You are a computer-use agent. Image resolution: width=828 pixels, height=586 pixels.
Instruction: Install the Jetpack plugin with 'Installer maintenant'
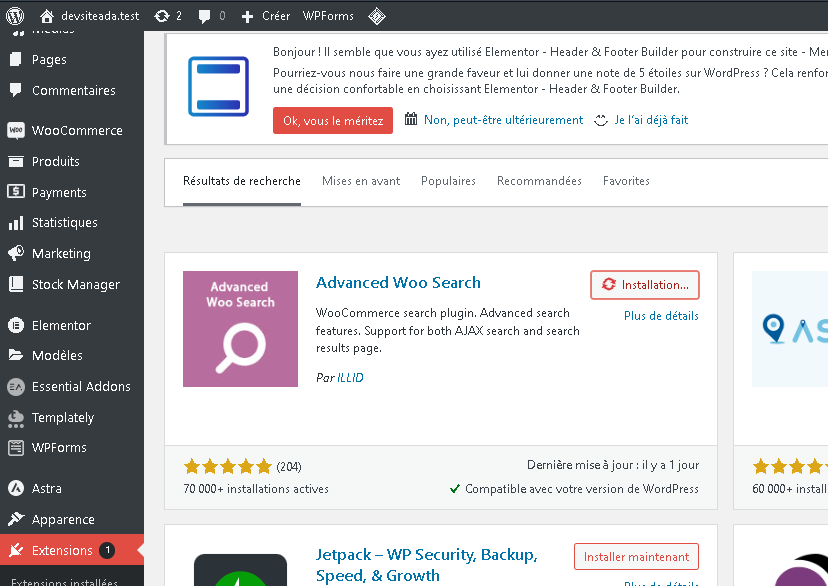coord(636,556)
